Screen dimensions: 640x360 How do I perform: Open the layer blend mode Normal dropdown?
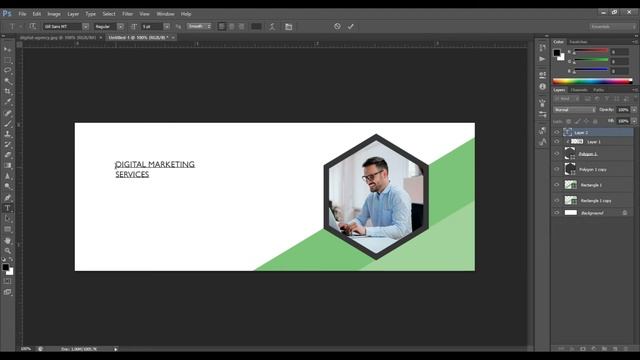click(x=574, y=110)
